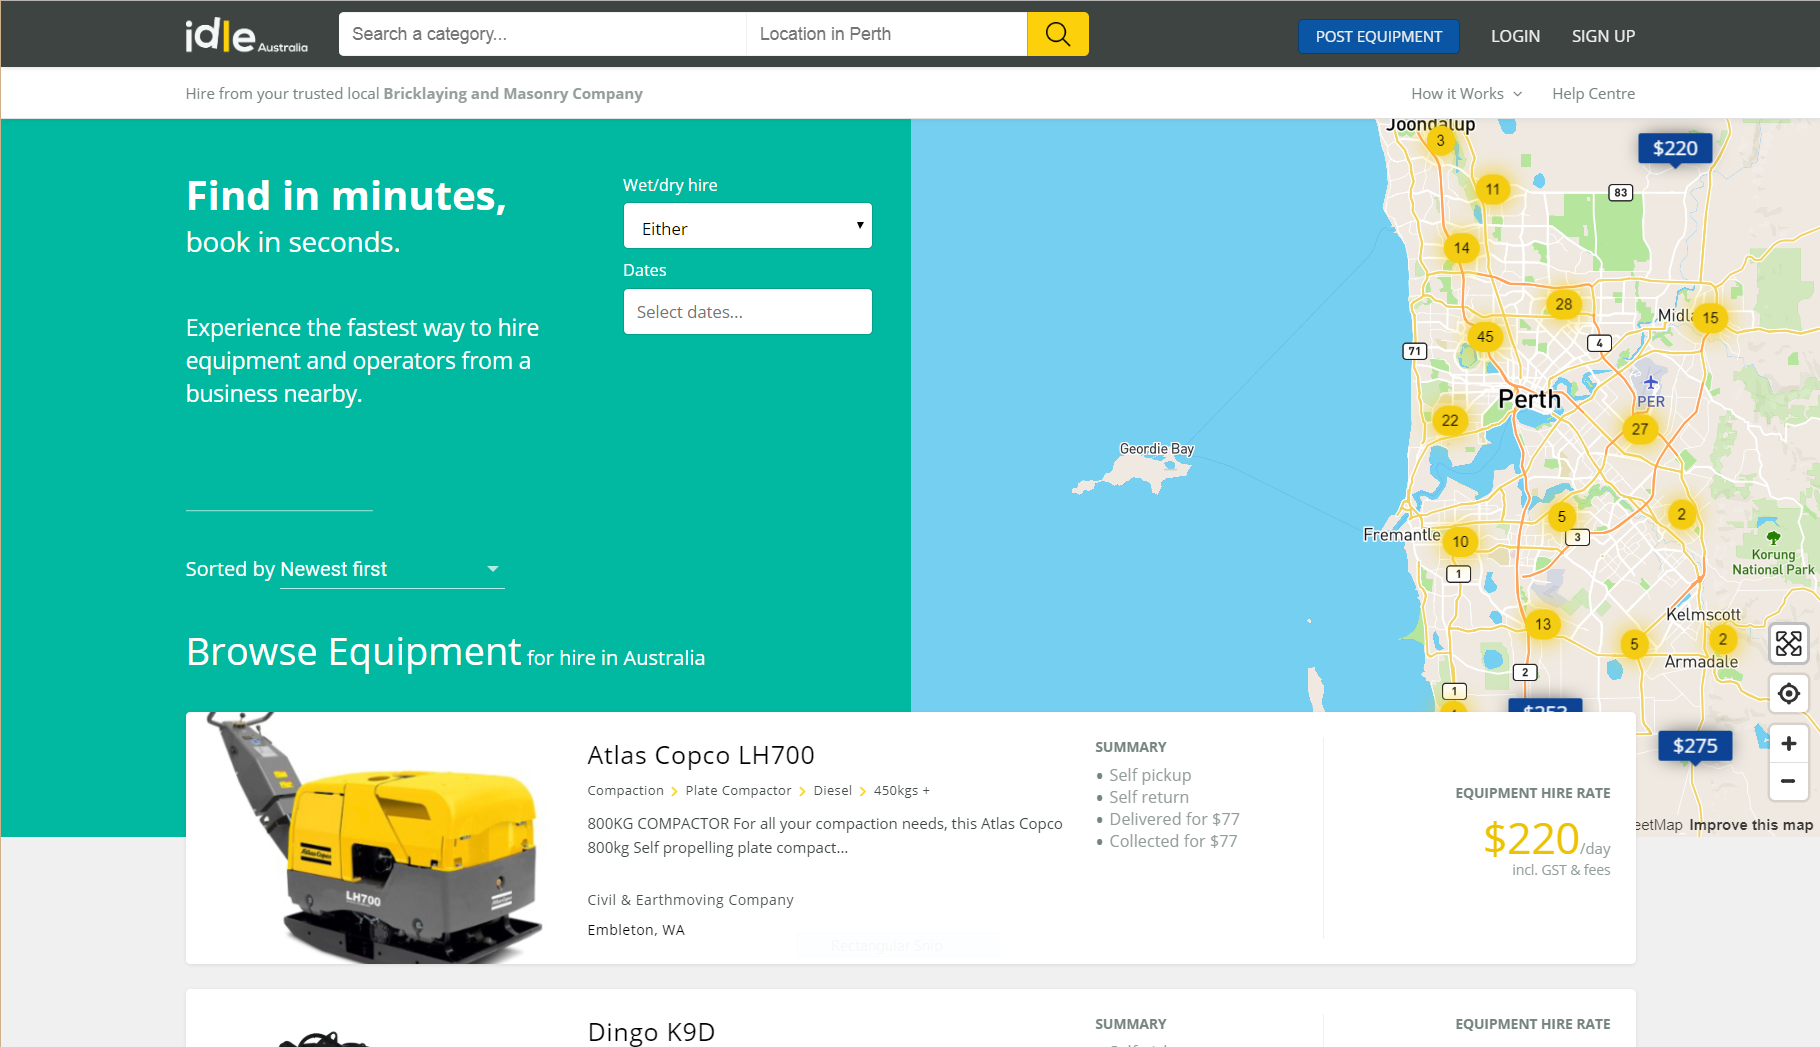Click the $220 price marker on map
1820x1047 pixels.
click(x=1675, y=149)
